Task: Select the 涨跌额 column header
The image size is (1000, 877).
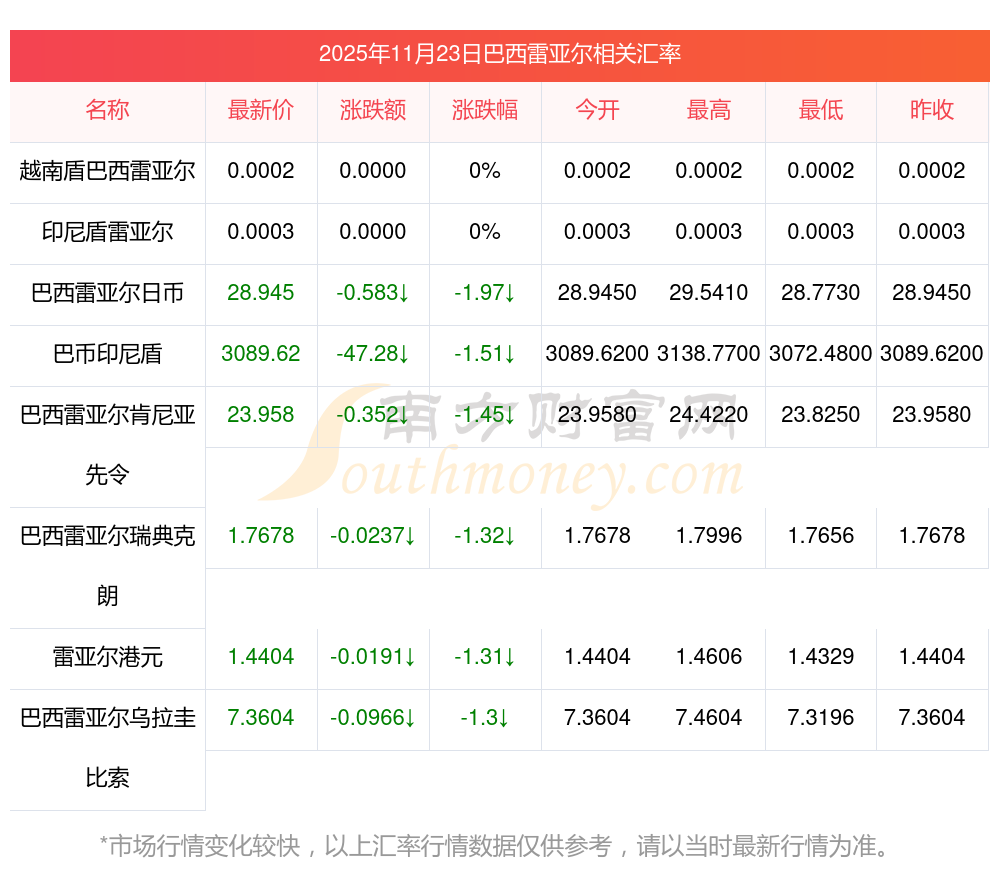Action: (x=373, y=111)
